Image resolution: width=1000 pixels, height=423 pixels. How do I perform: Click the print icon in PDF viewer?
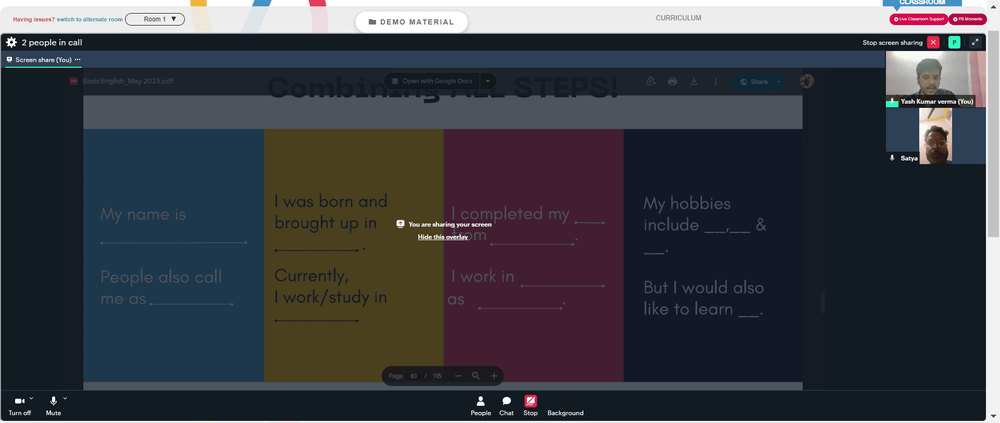pyautogui.click(x=672, y=82)
